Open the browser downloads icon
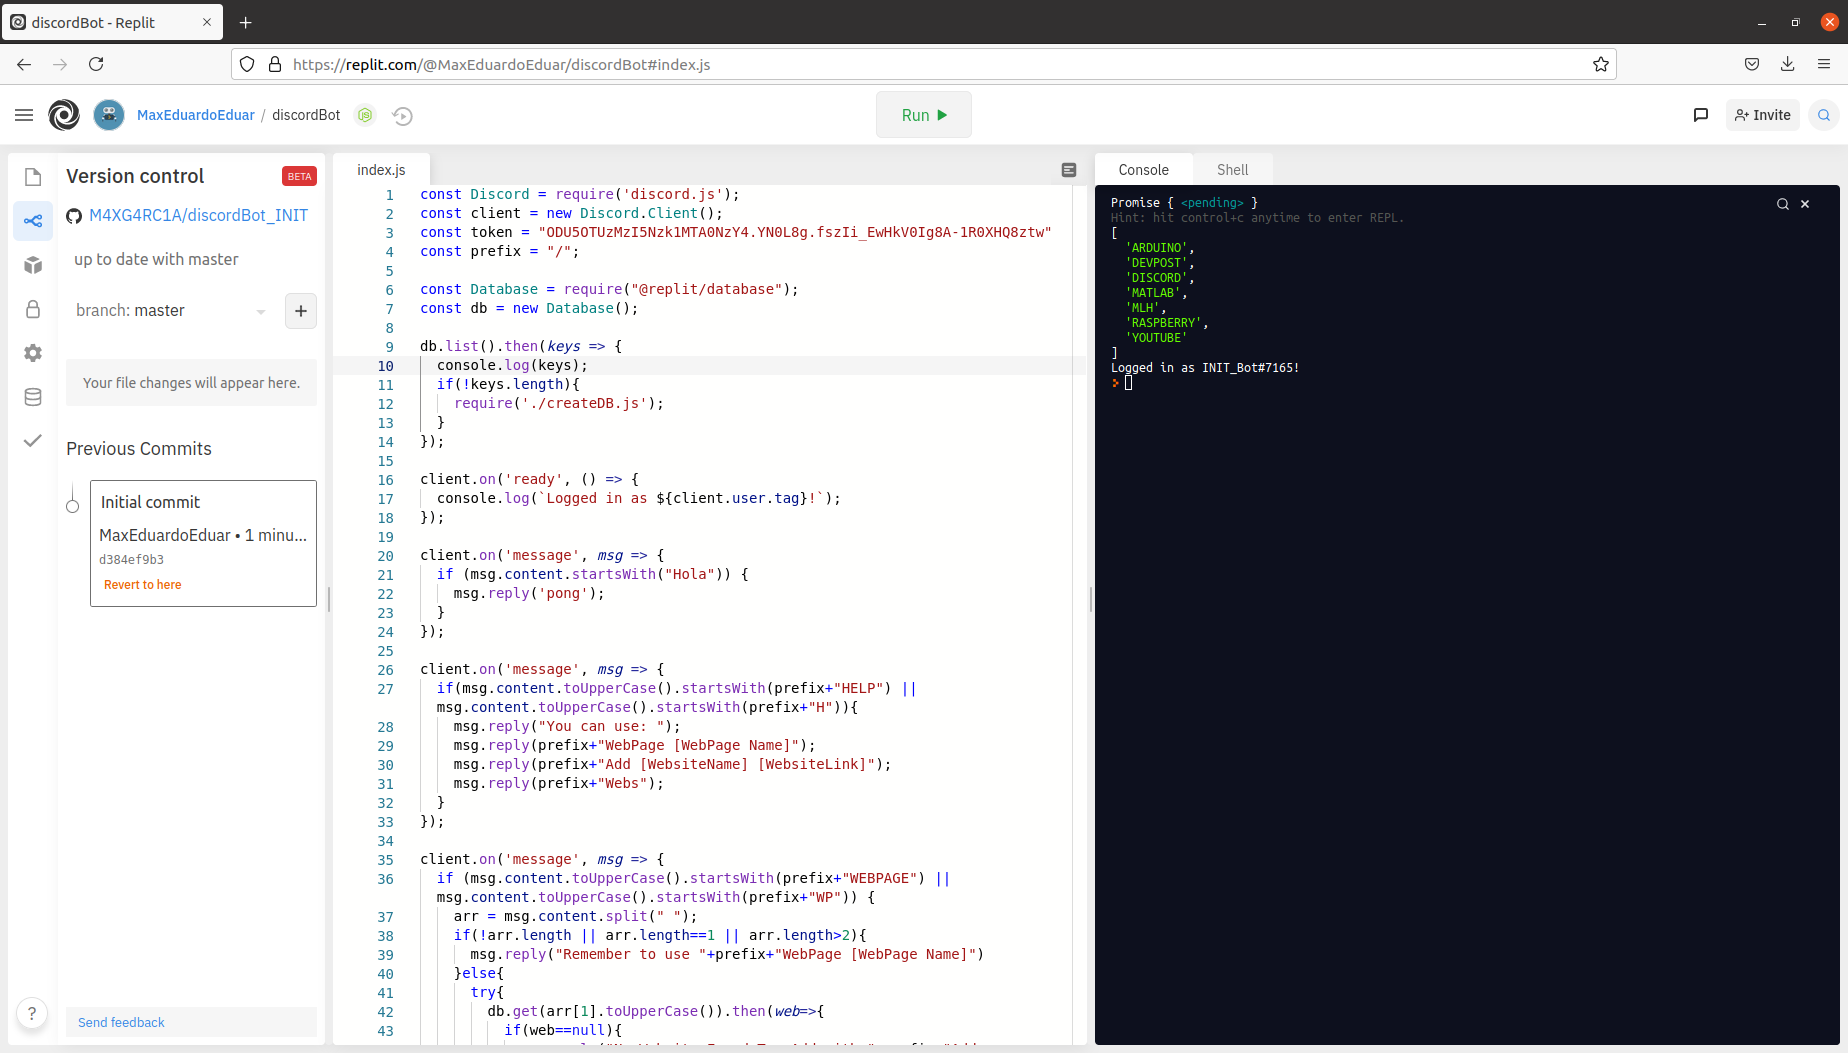This screenshot has width=1848, height=1053. (x=1788, y=64)
